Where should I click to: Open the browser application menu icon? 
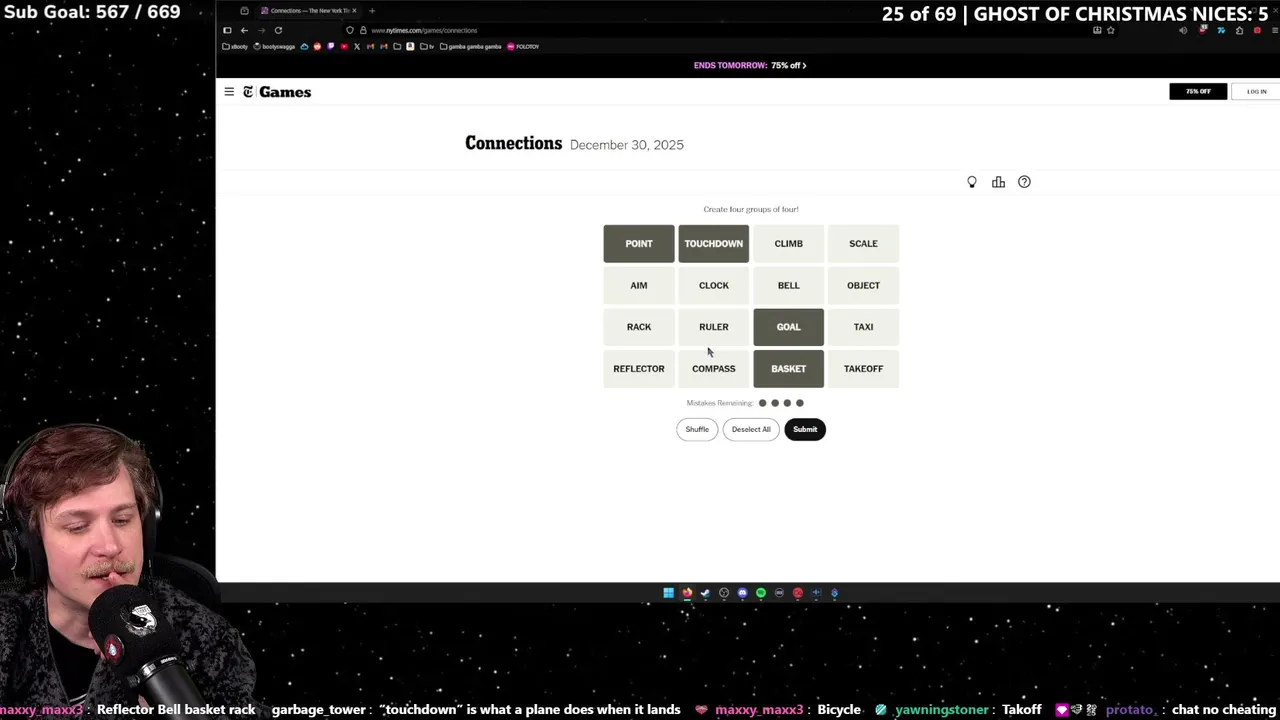pos(1274,30)
